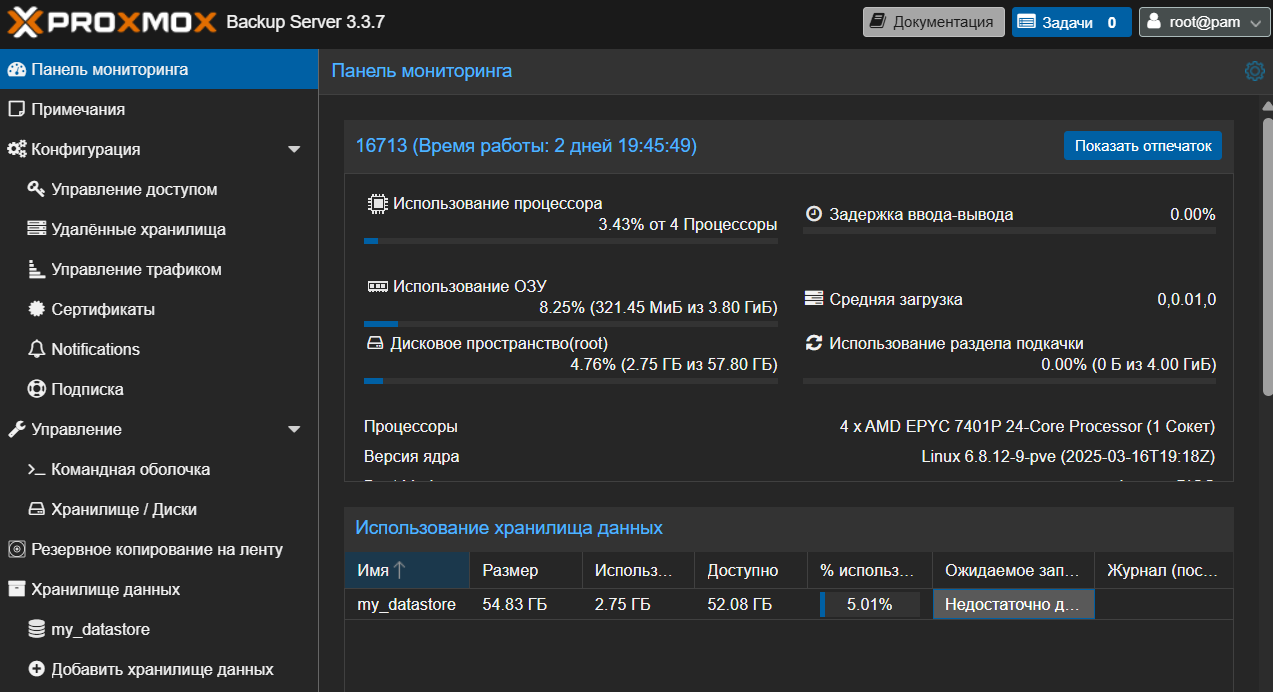Click the disk icon beside Хранилище / Диски
Image resolution: width=1273 pixels, height=692 pixels.
coord(37,510)
